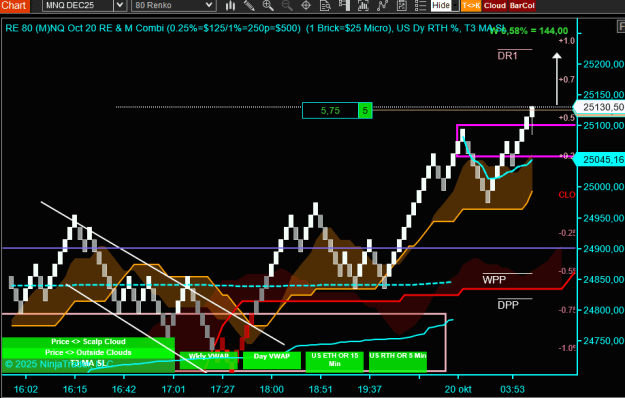The width and height of the screenshot is (625, 398).
Task: Toggle the T3 MA SL button
Action: click(x=88, y=364)
